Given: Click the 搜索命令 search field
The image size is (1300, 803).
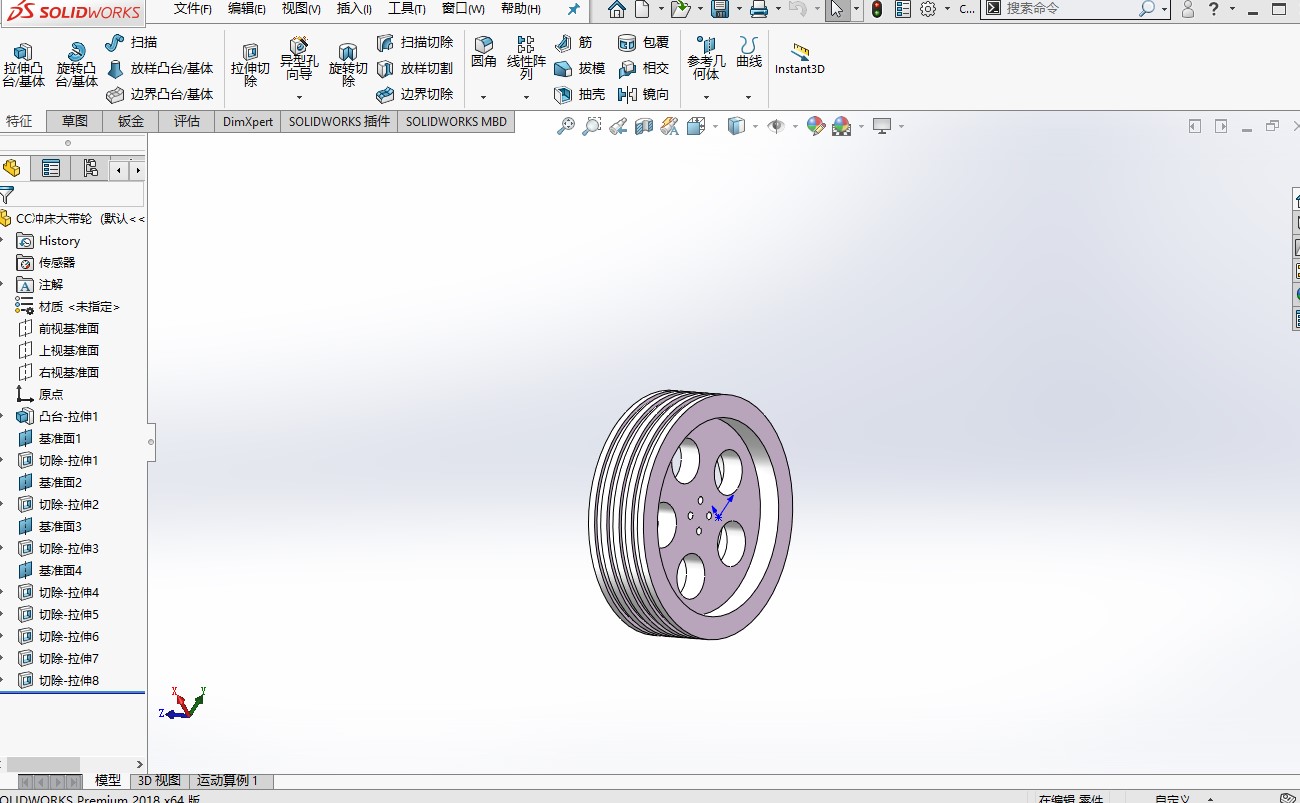Looking at the screenshot, I should 1069,9.
